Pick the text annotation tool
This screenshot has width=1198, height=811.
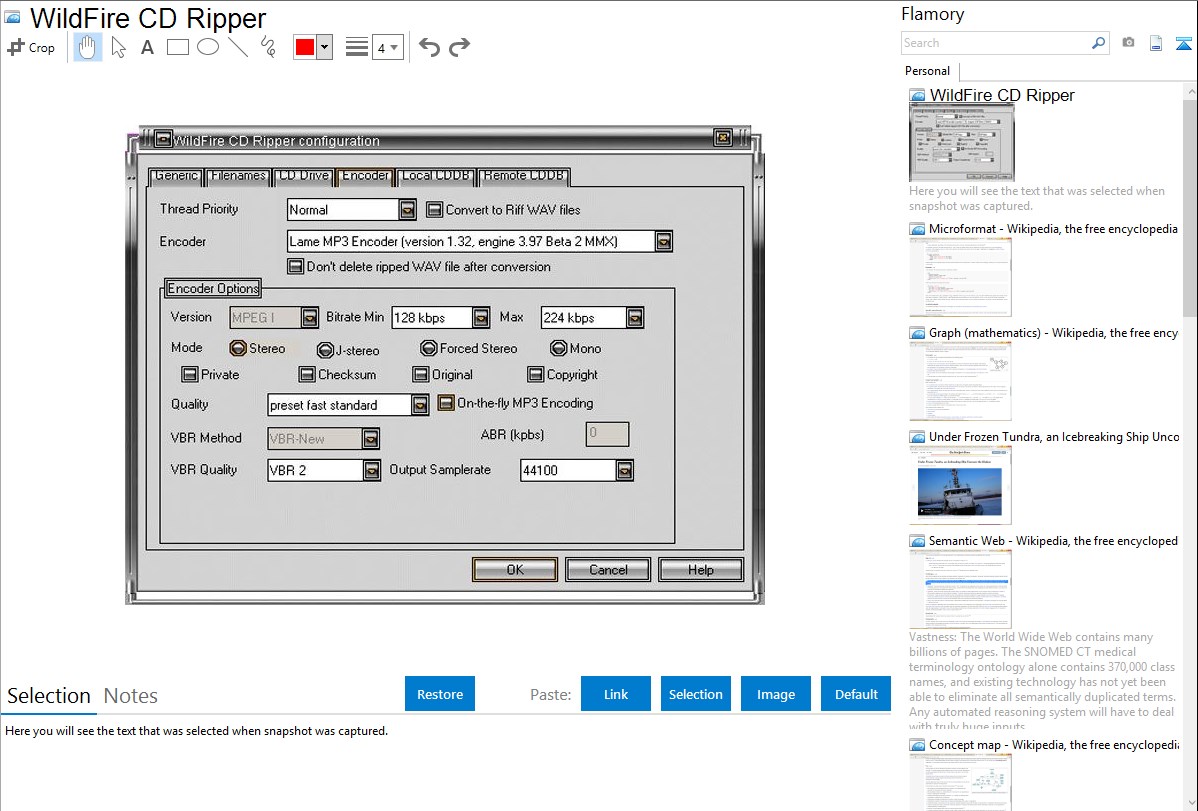[x=147, y=47]
